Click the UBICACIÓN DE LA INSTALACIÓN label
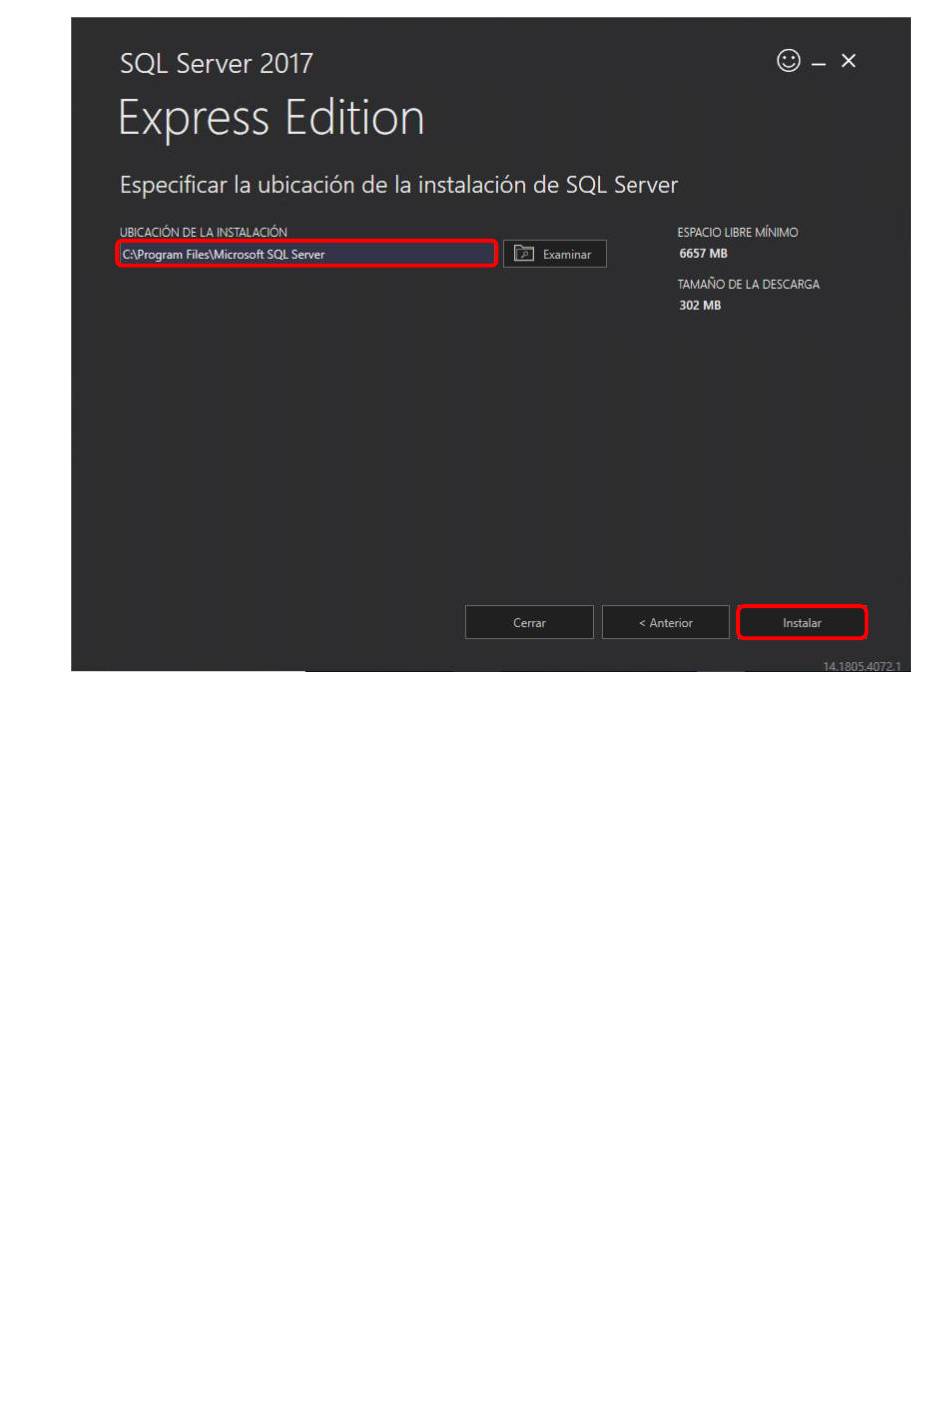This screenshot has height=1419, width=950. click(x=203, y=232)
